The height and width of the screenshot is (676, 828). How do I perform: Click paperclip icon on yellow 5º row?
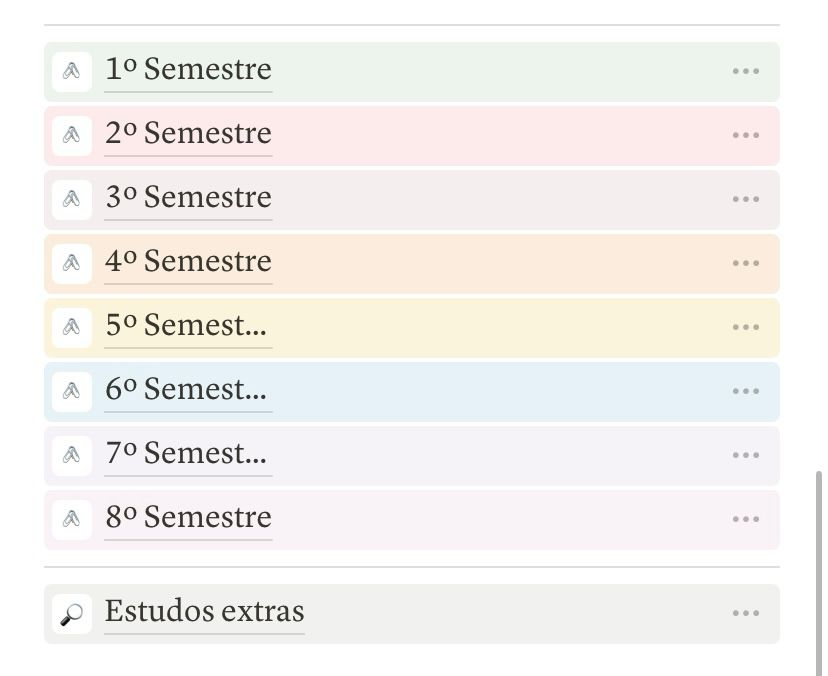click(x=72, y=327)
